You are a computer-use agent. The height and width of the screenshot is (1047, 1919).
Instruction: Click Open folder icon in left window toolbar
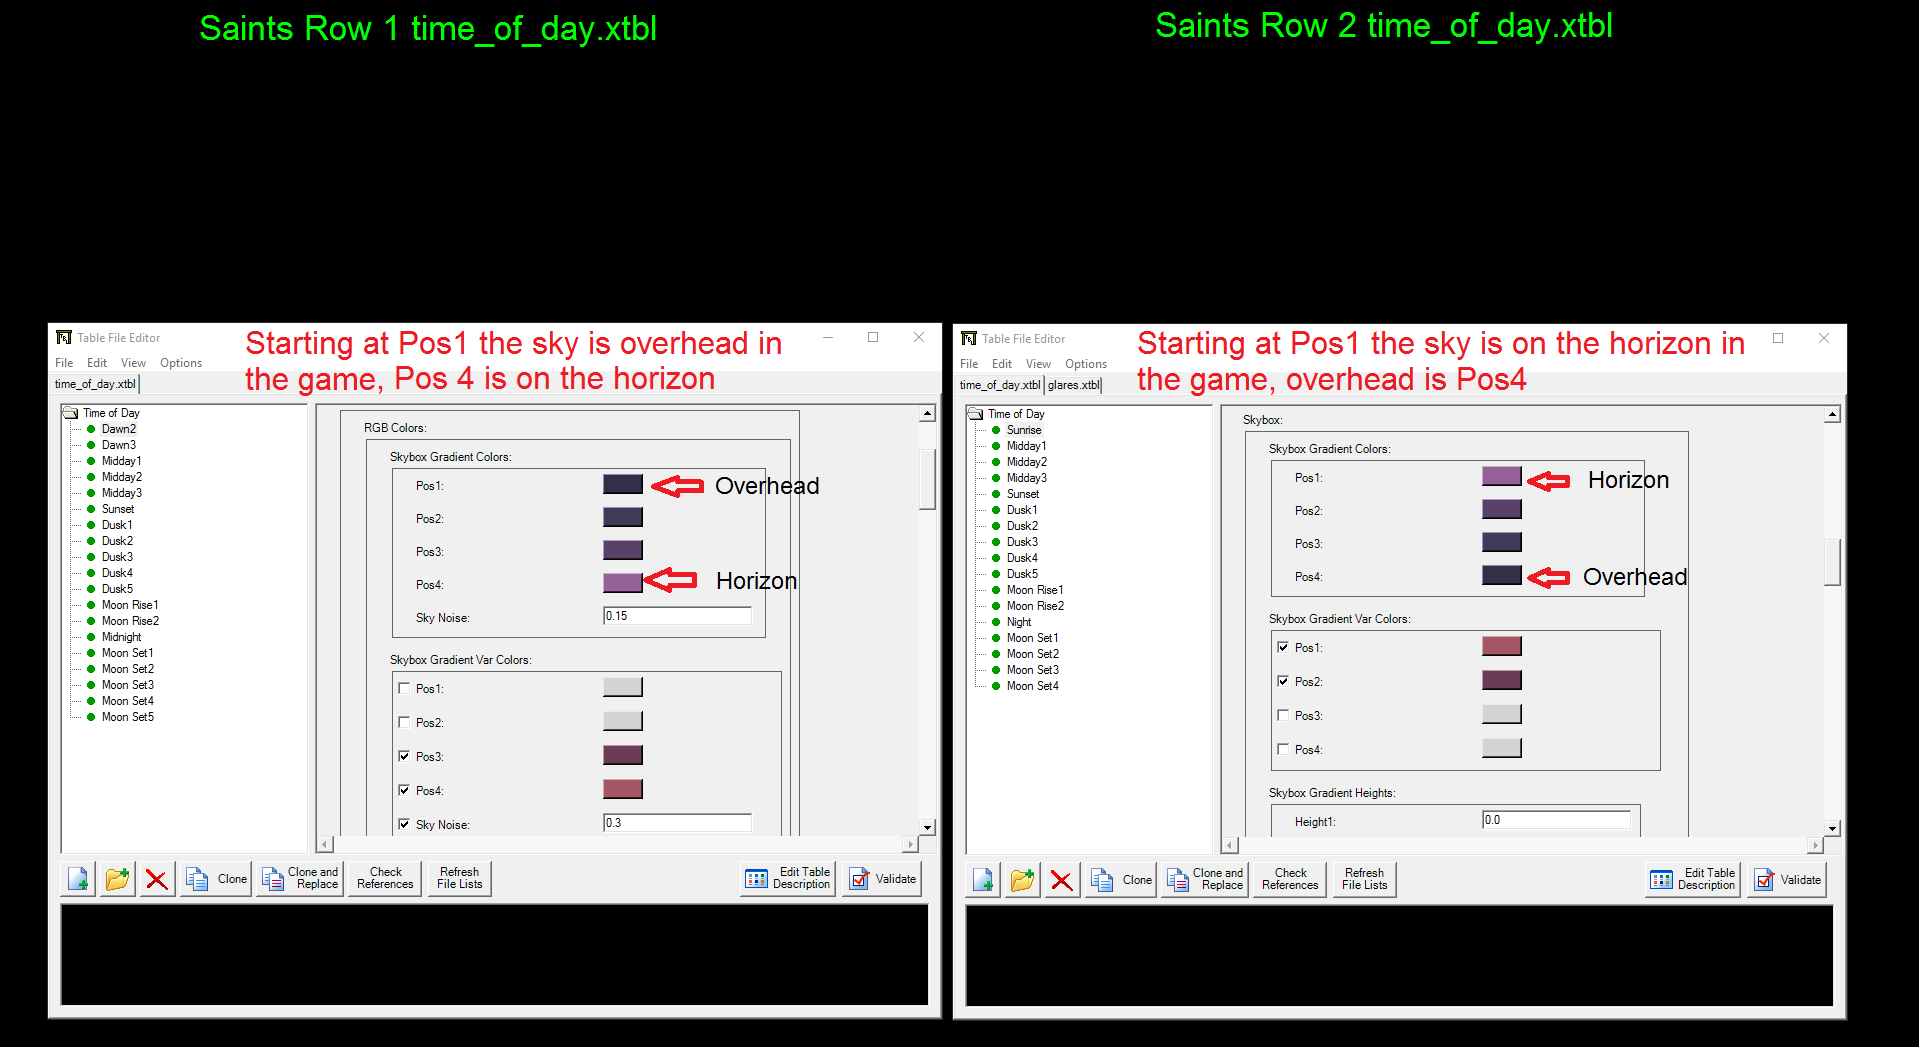[x=118, y=879]
